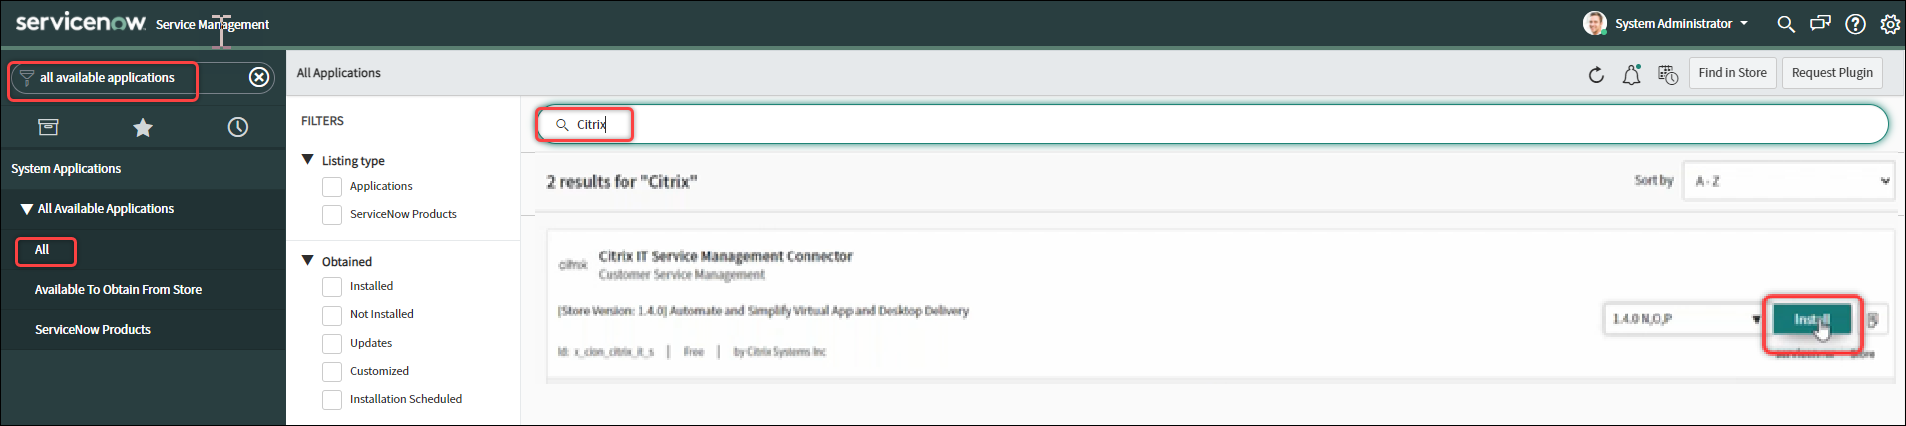Check the Installed filter
Viewport: 1906px width, 426px height.
pyautogui.click(x=332, y=287)
